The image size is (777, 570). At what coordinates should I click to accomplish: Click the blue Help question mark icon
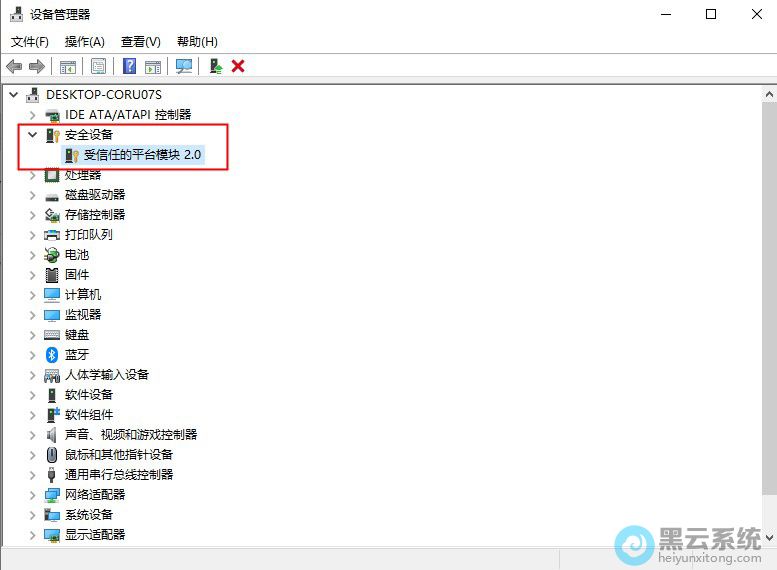point(129,66)
